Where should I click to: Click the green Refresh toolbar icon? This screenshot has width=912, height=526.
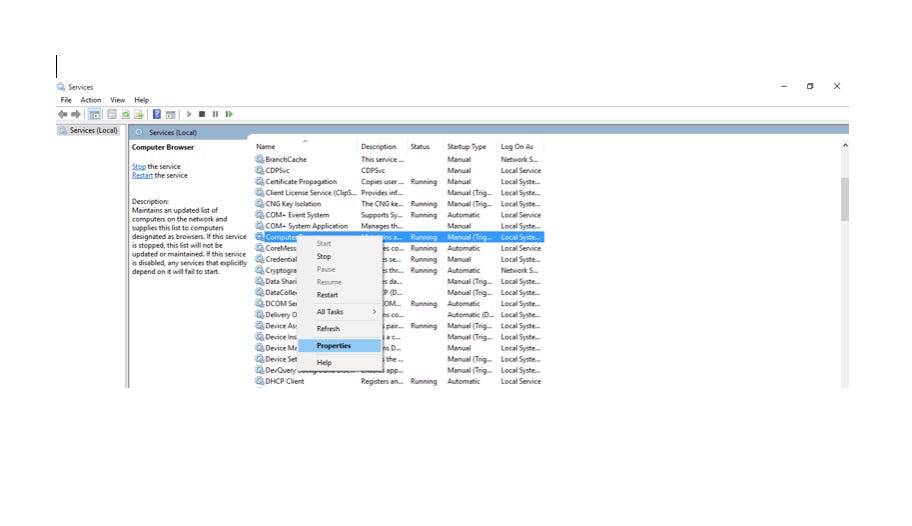[x=126, y=115]
